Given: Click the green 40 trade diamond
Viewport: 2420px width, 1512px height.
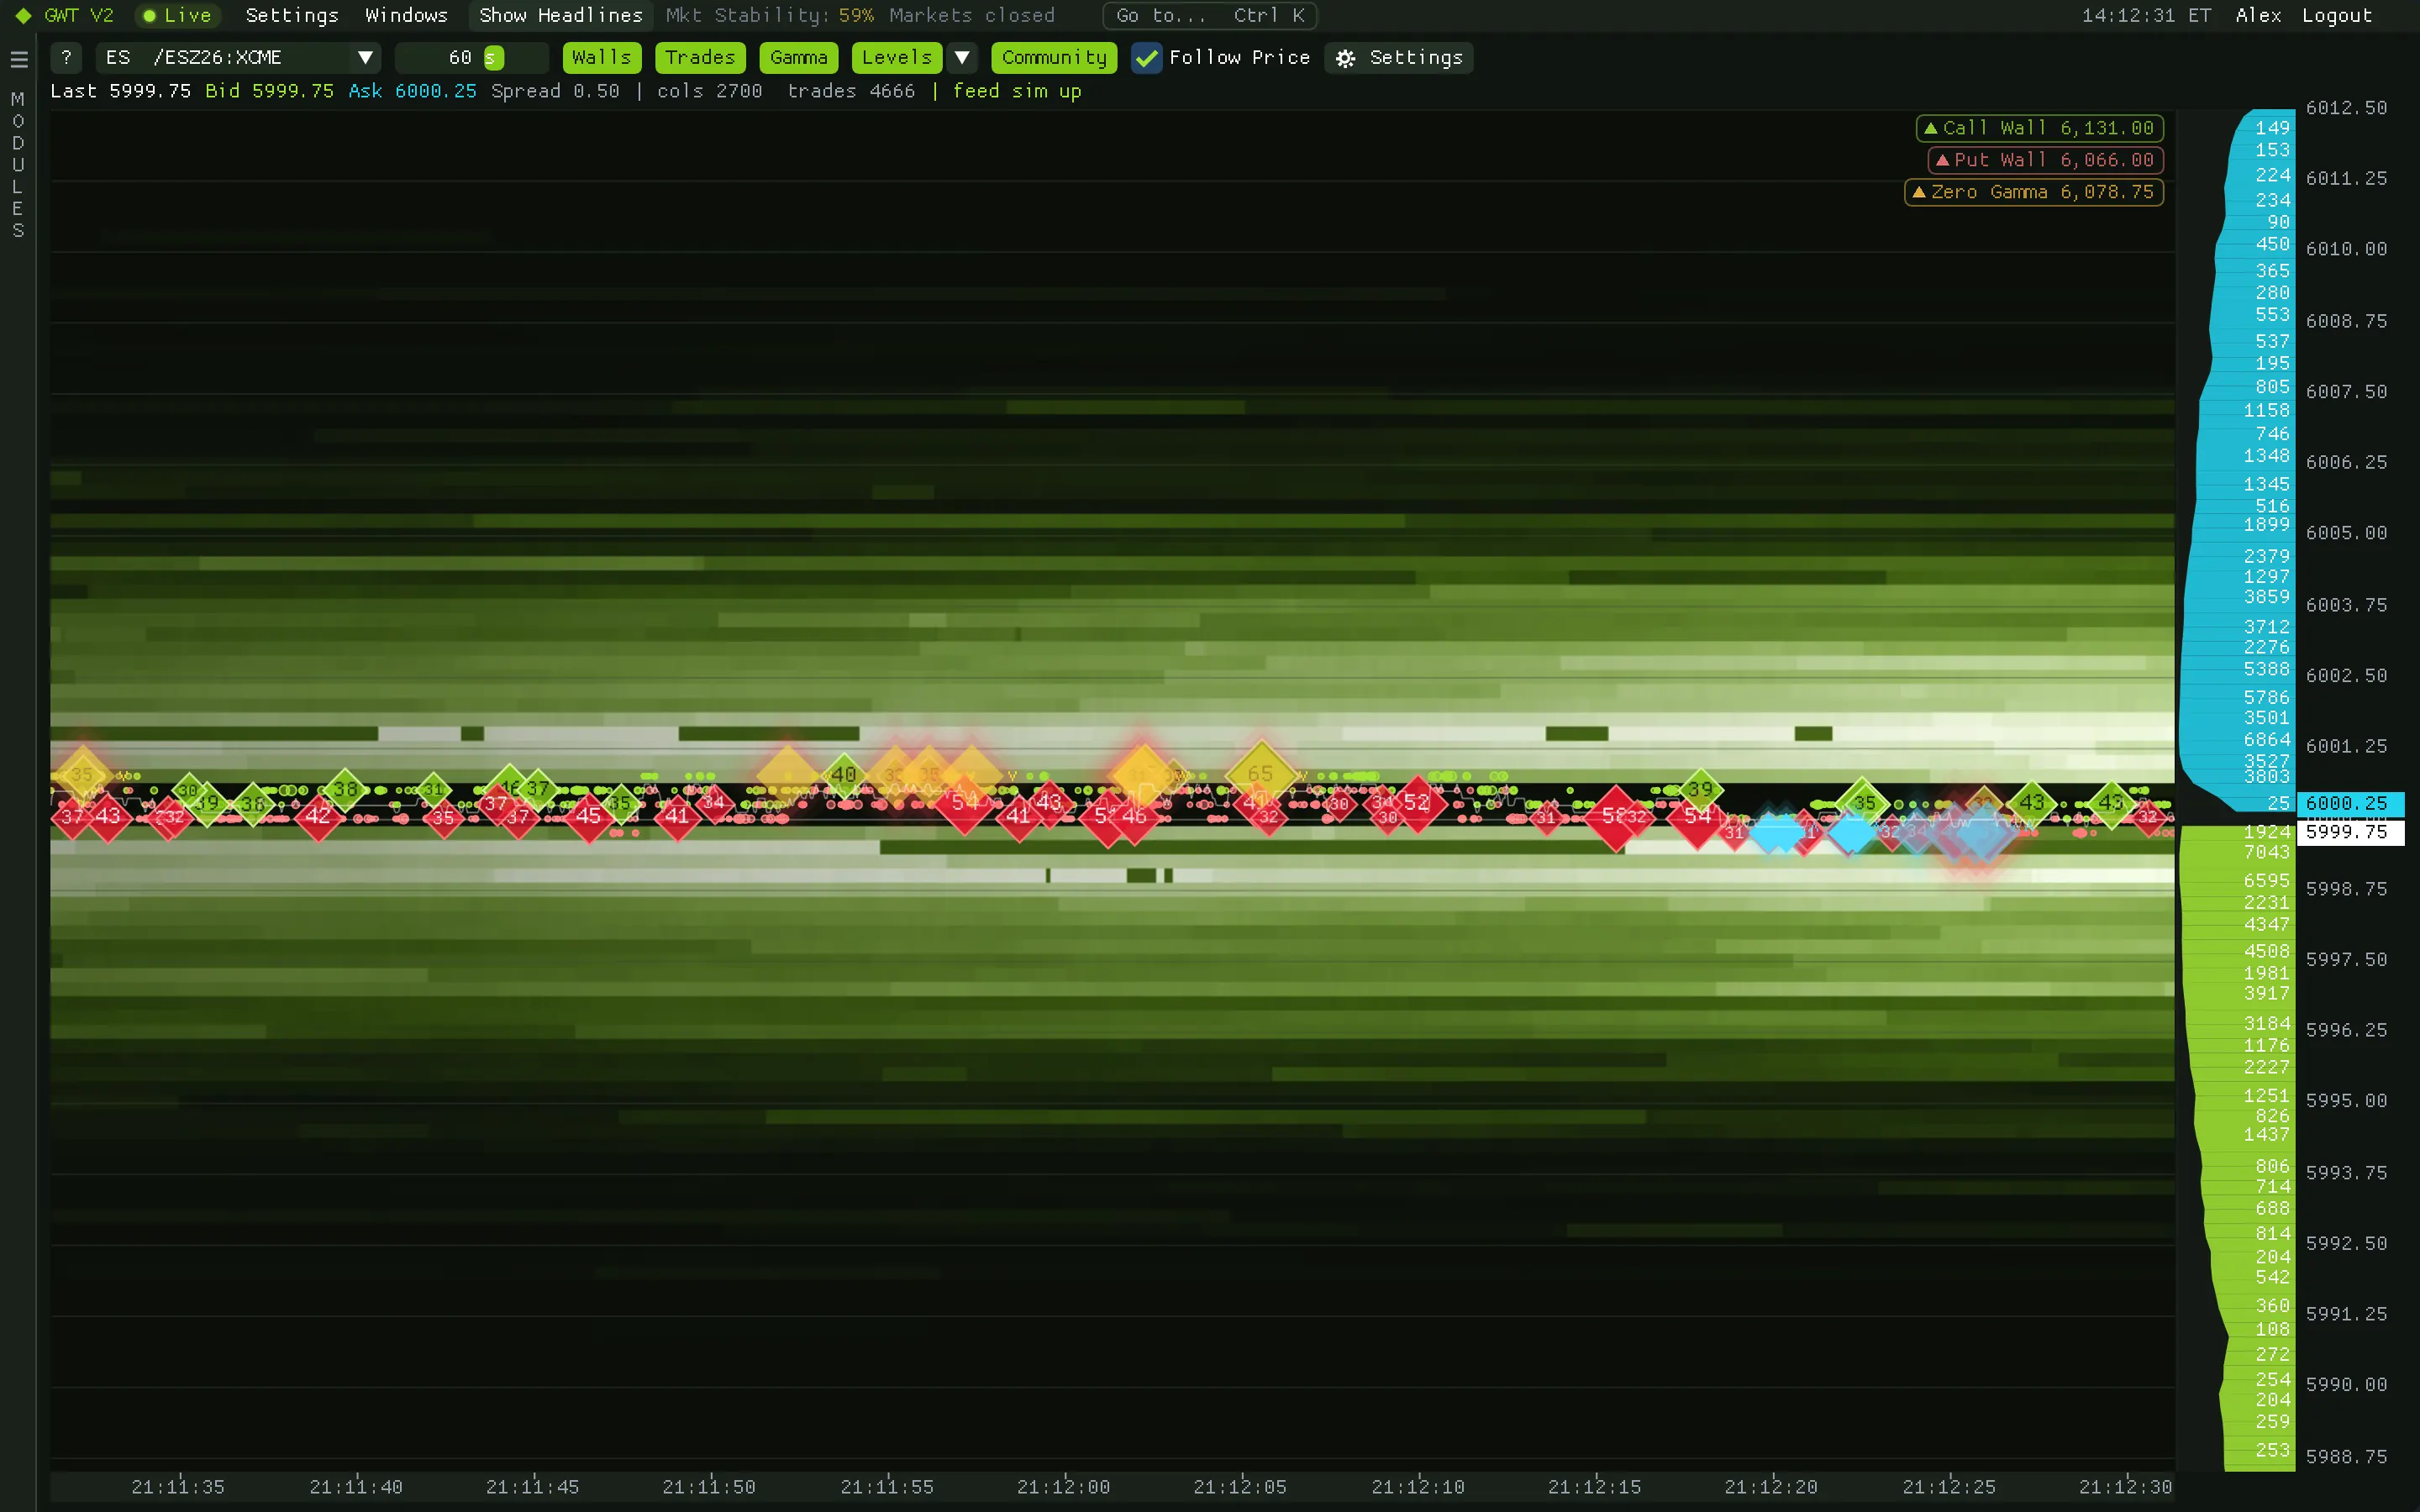Looking at the screenshot, I should tap(844, 774).
